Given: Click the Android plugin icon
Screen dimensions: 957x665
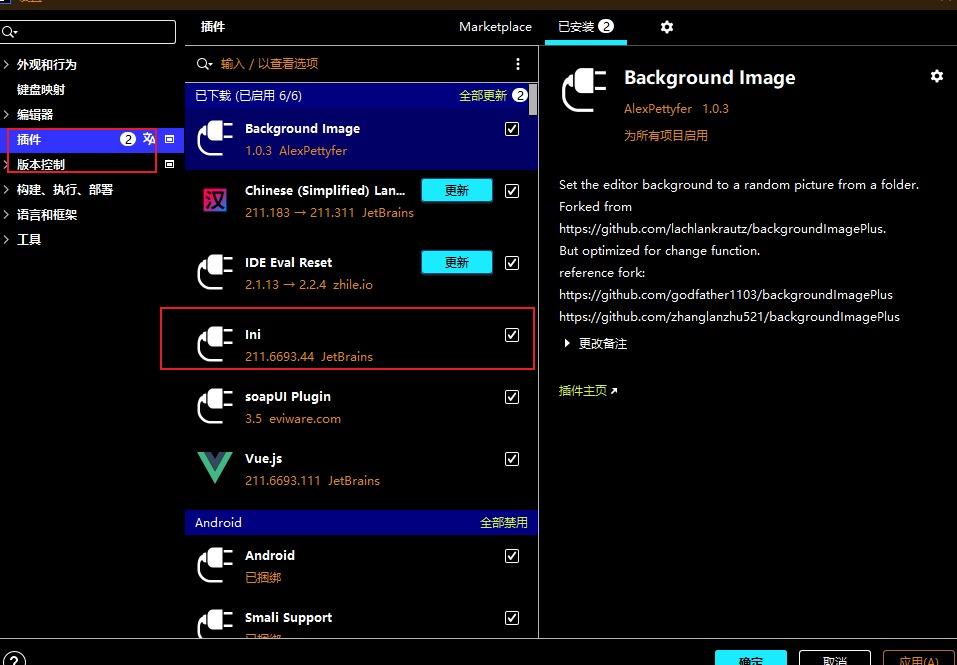Looking at the screenshot, I should click(215, 565).
